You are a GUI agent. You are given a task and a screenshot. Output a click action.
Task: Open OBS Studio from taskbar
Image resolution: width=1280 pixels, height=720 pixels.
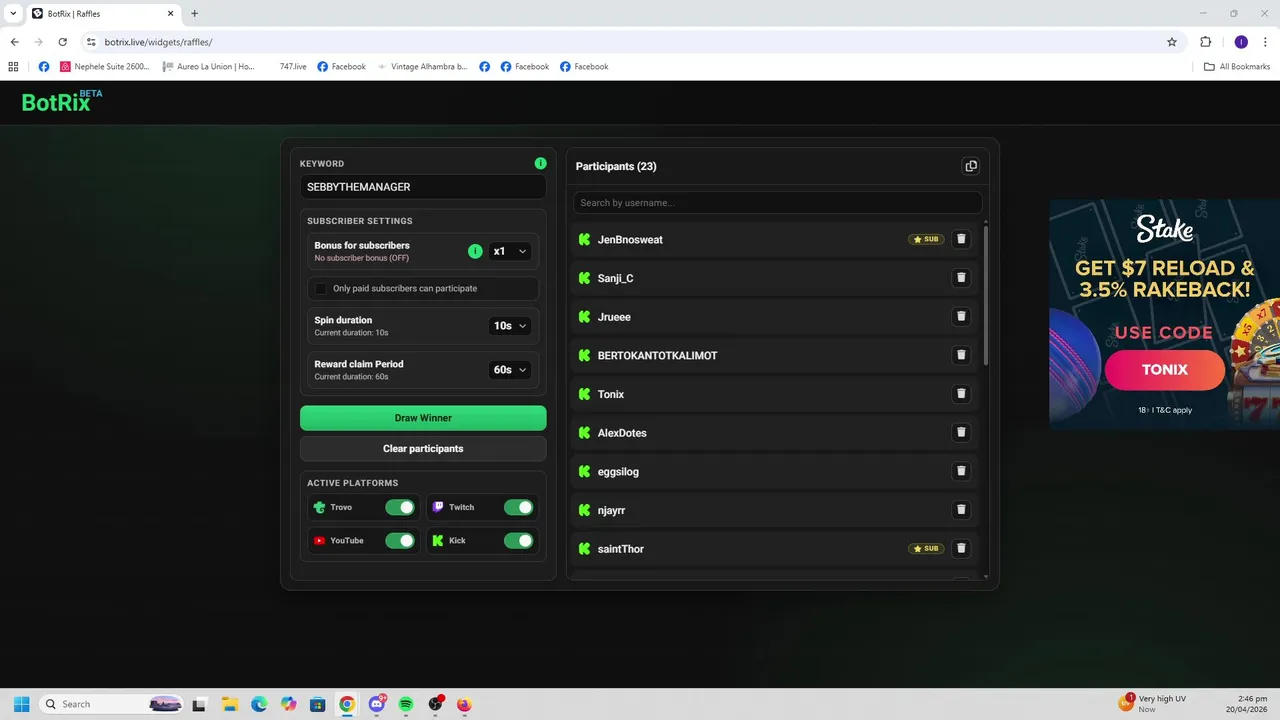(436, 704)
